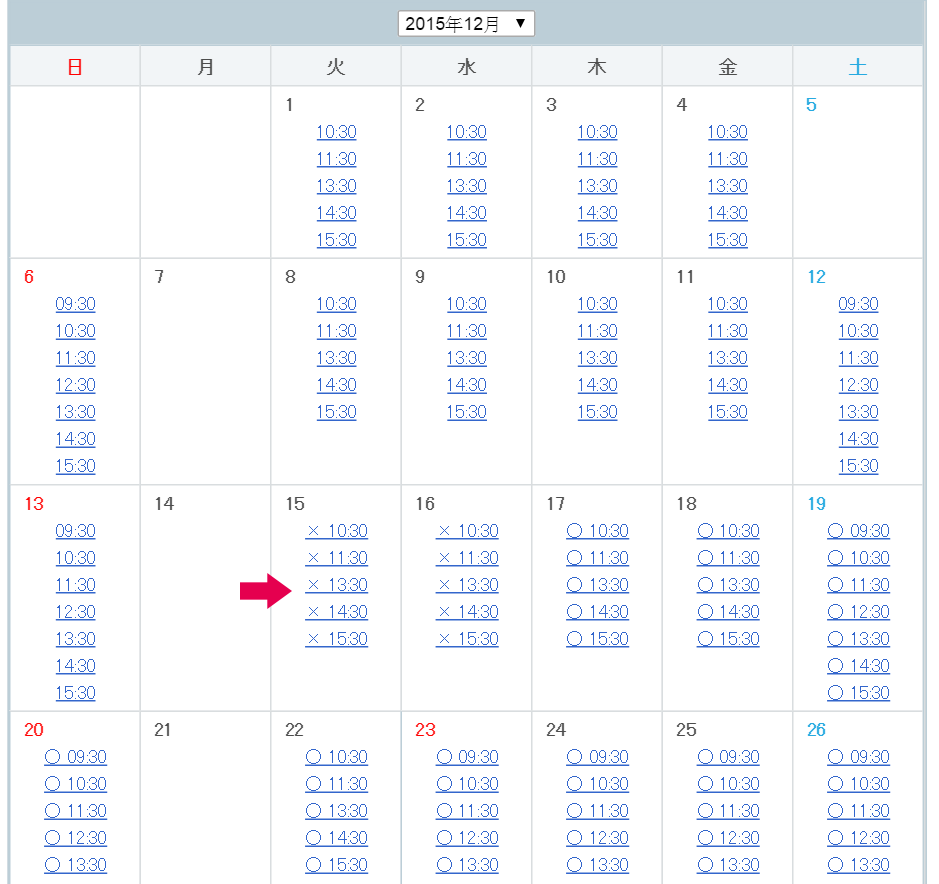Book the ○ 13:30 slot on December 18

pos(728,585)
